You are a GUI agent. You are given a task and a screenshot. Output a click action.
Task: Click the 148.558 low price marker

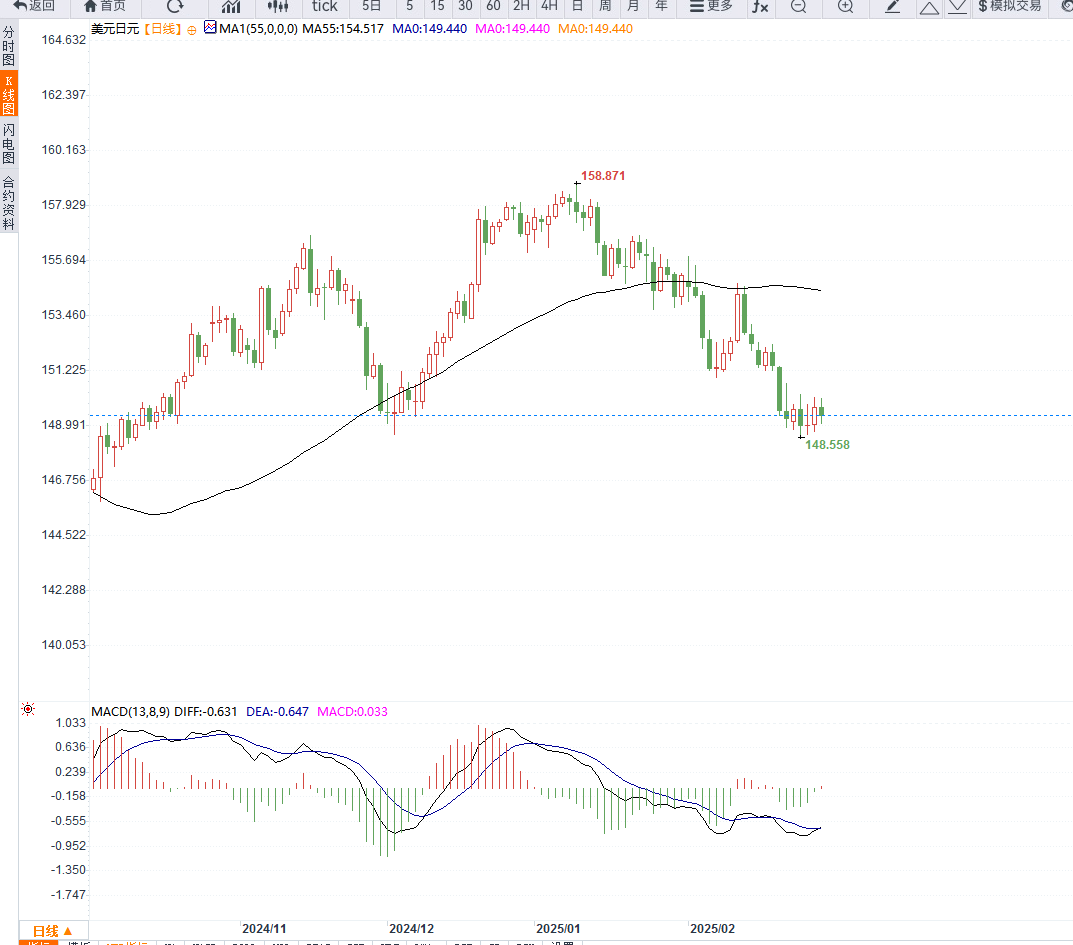pyautogui.click(x=827, y=445)
